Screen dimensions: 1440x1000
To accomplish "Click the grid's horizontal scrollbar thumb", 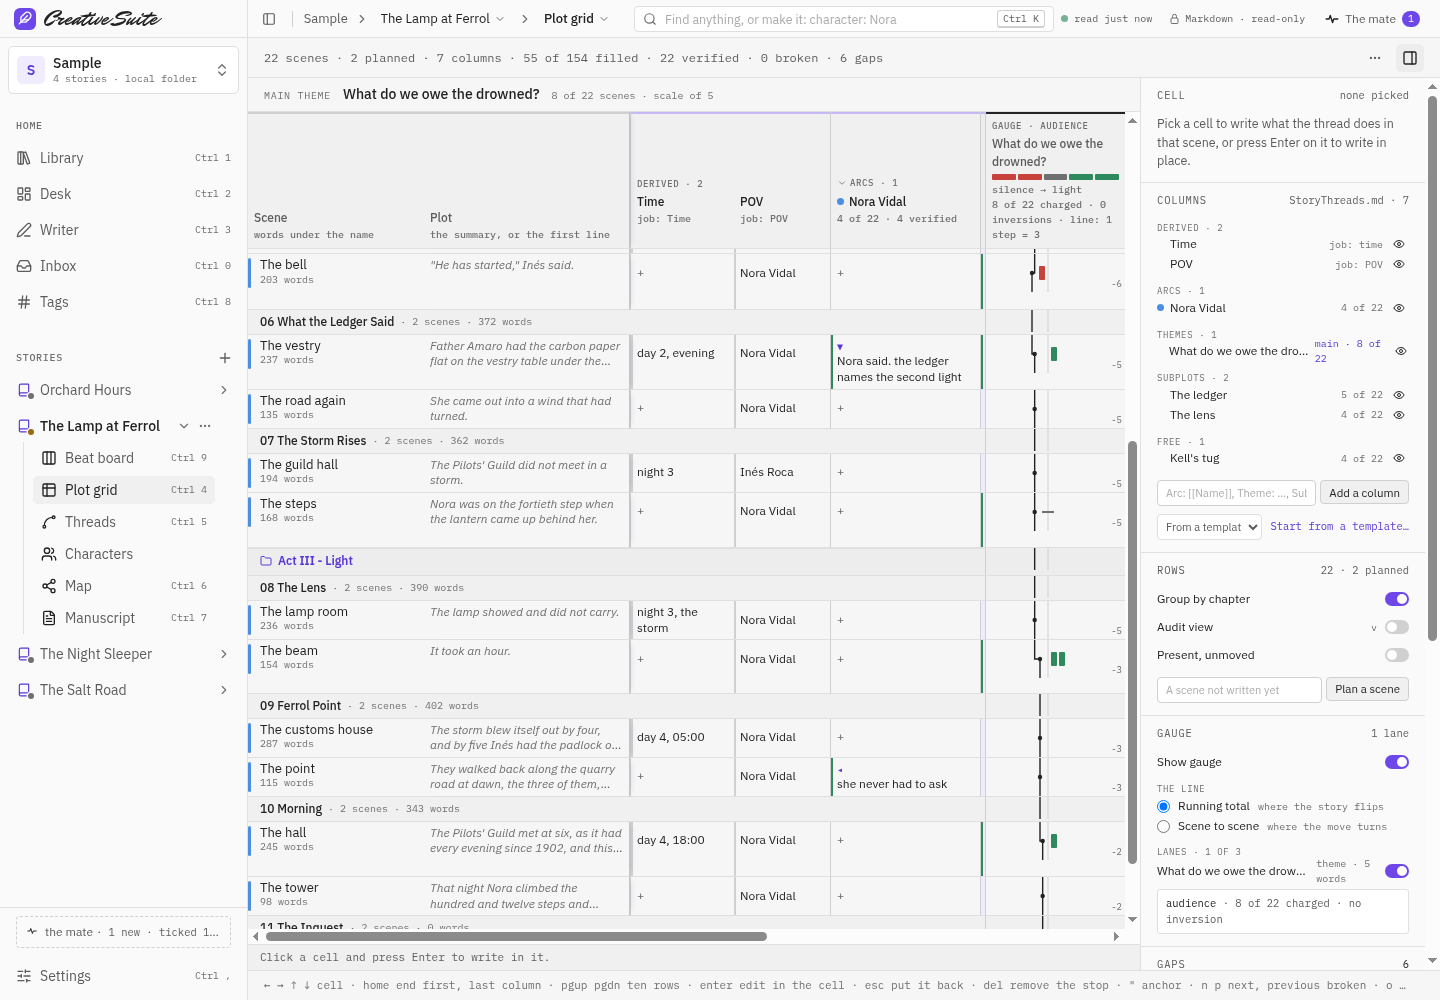I will [516, 937].
